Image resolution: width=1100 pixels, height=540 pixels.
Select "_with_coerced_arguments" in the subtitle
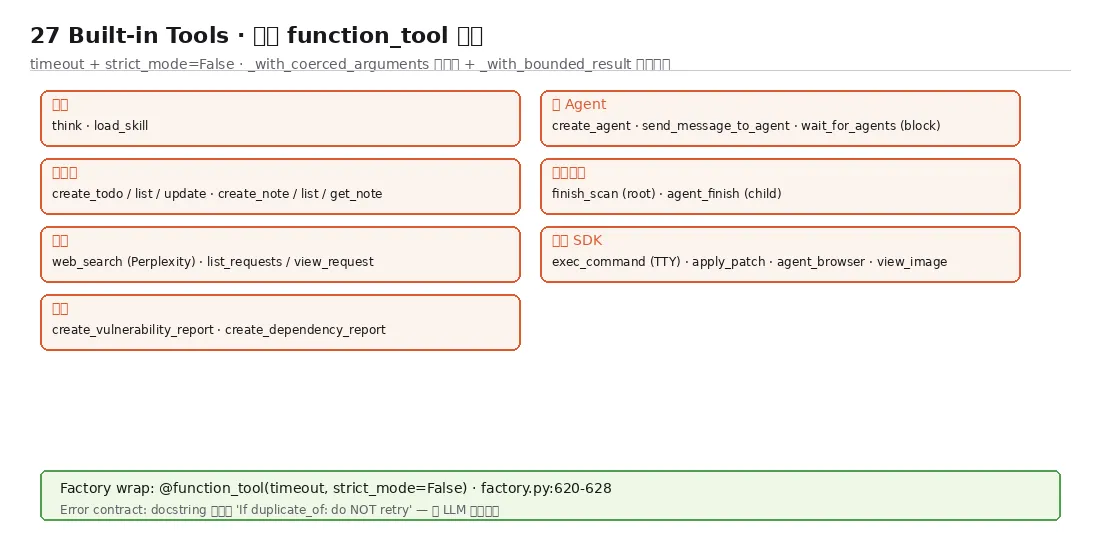click(338, 64)
